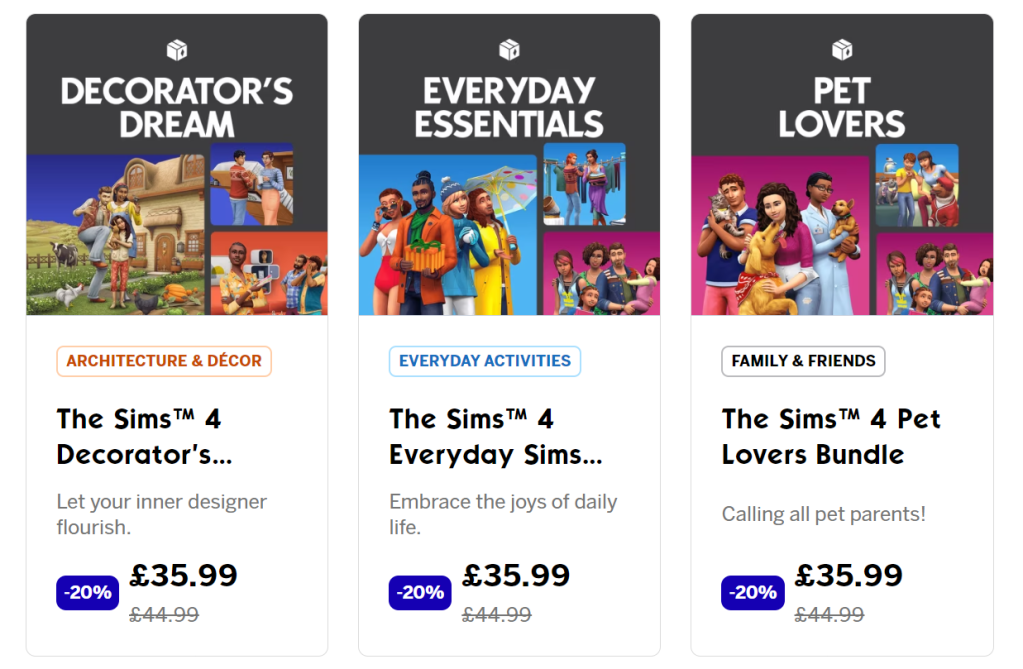Click the bundle box icon above Everyday Essentials
This screenshot has height=669, width=1023.
509,50
